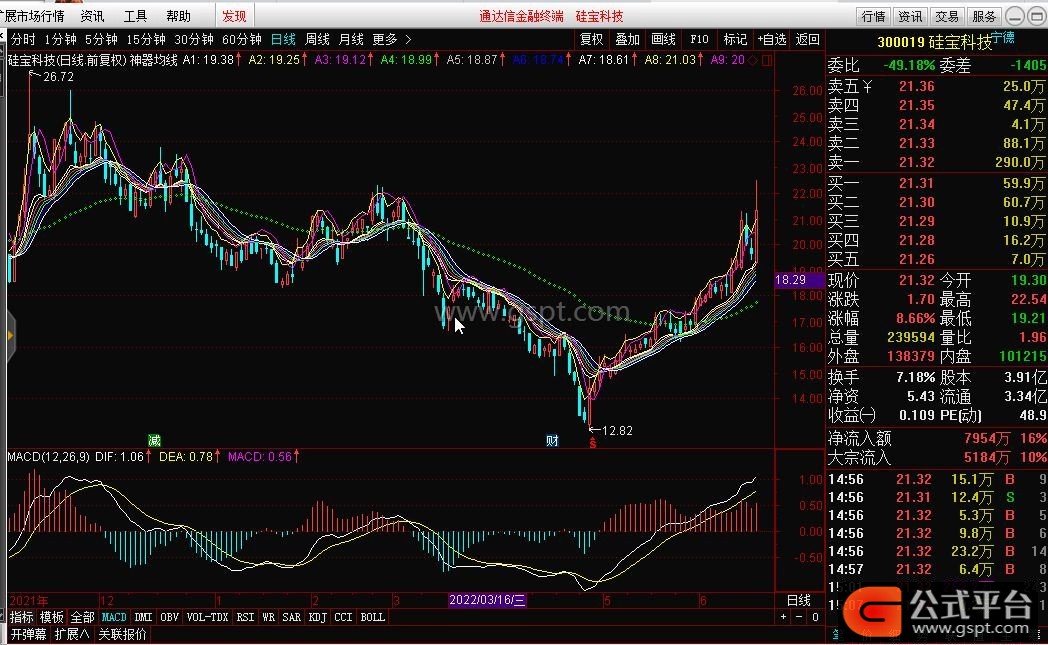Select the MACD indicator tab
This screenshot has width=1048, height=645.
pos(114,617)
